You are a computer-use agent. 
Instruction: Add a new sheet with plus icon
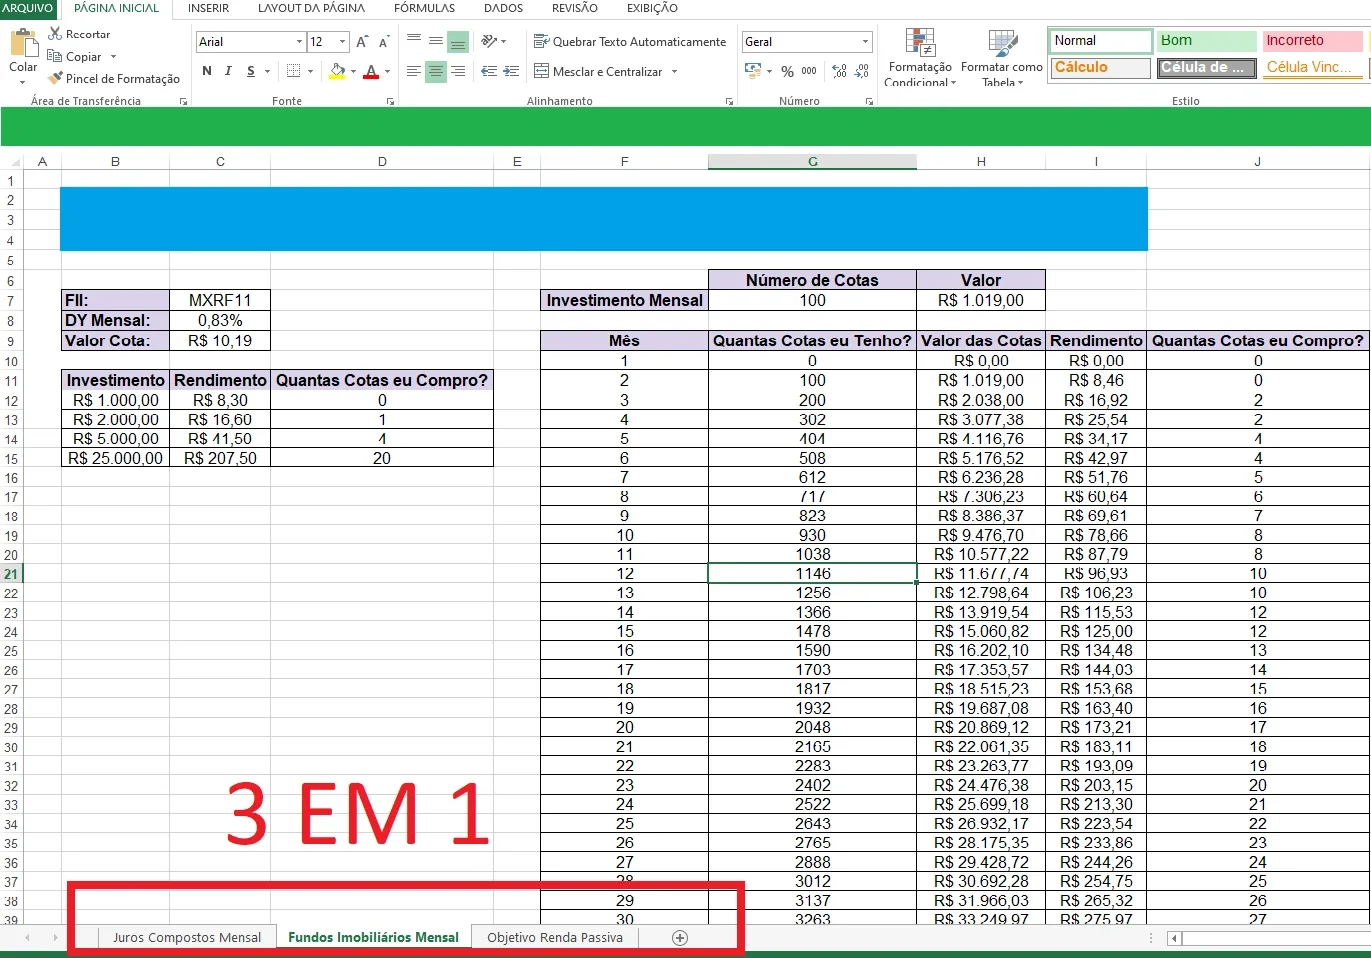[x=680, y=937]
